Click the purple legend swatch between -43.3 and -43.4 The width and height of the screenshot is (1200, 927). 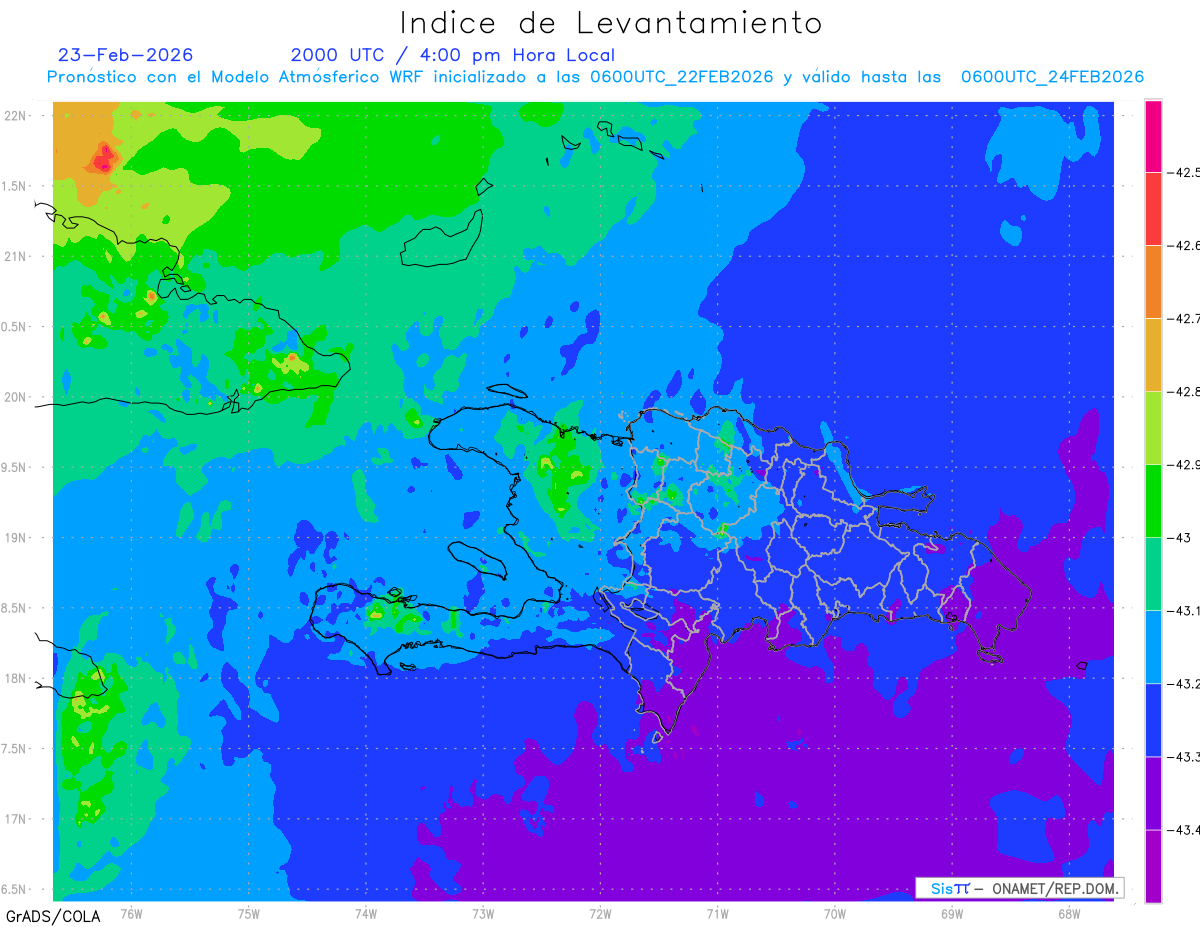[1153, 793]
